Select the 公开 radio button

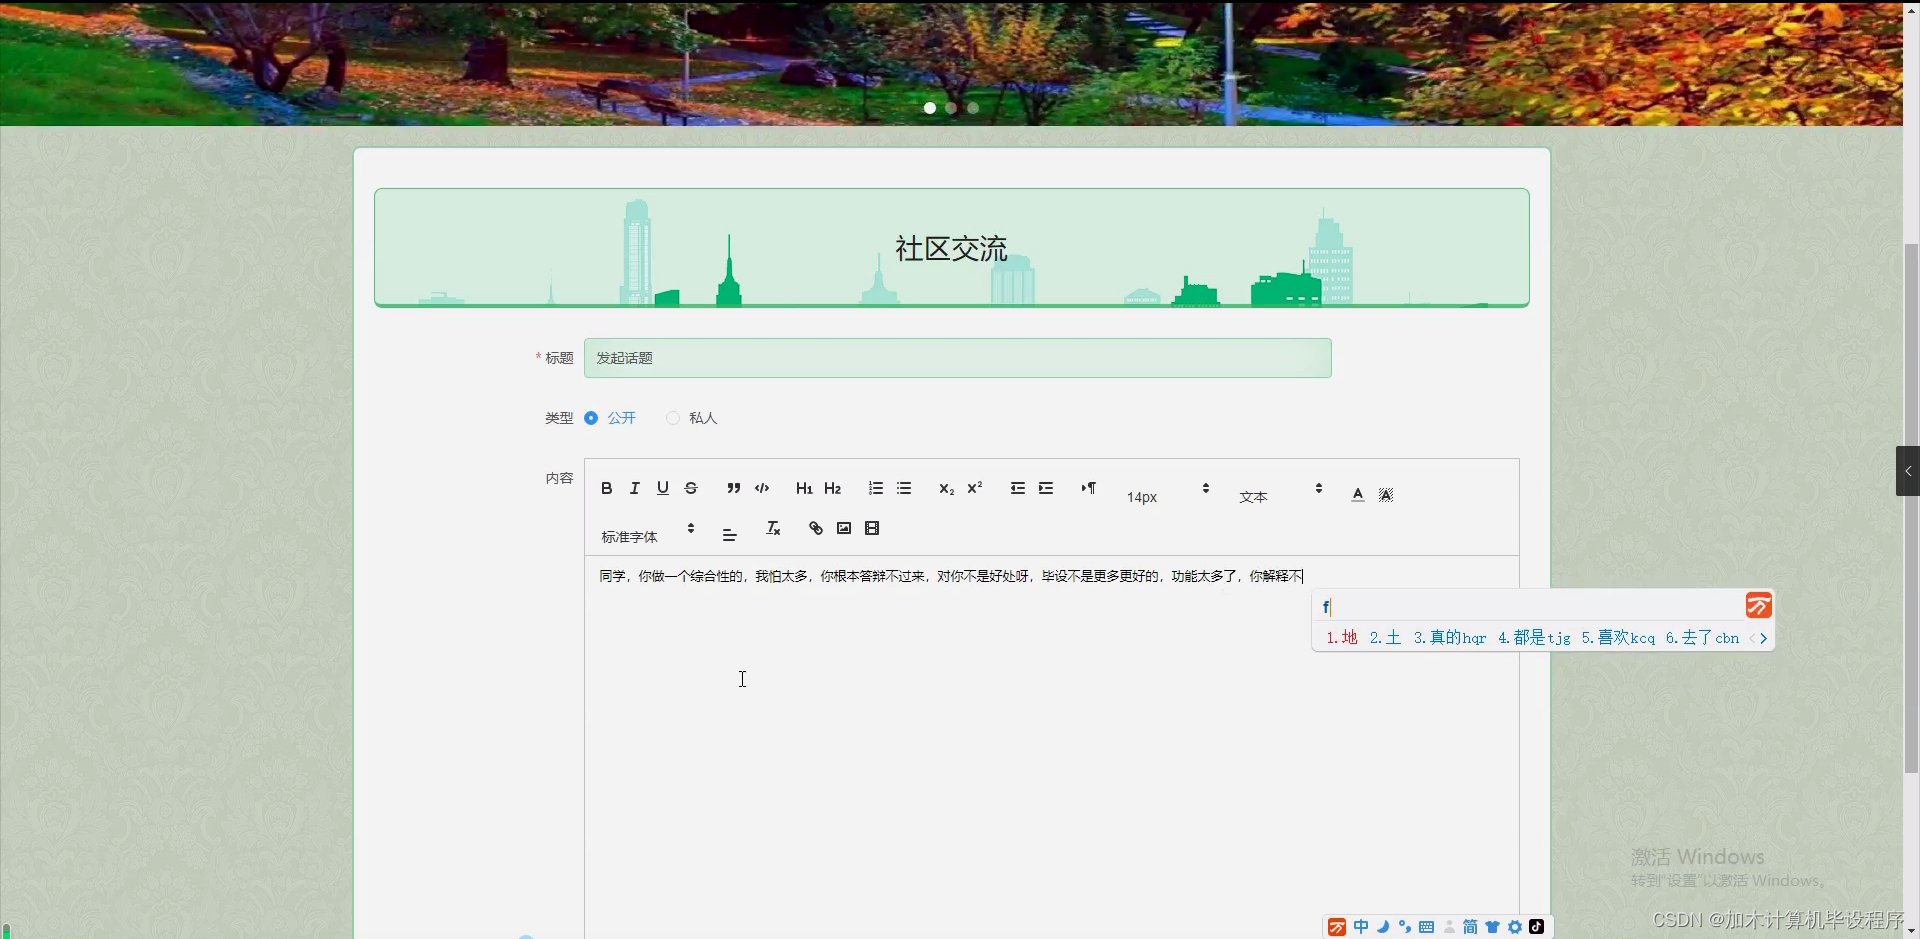(591, 418)
